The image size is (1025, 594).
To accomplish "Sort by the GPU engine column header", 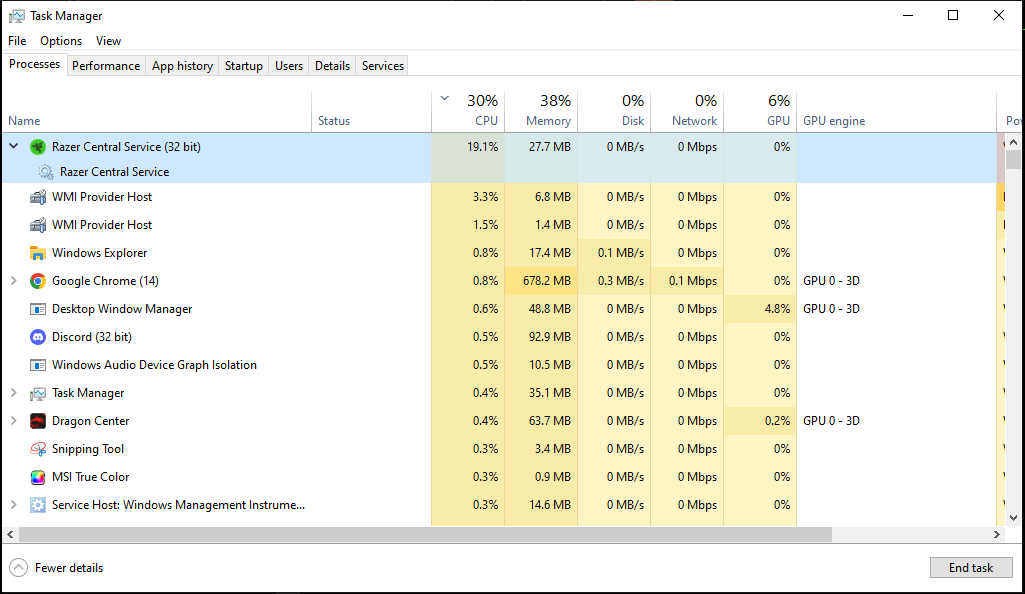I will click(896, 112).
